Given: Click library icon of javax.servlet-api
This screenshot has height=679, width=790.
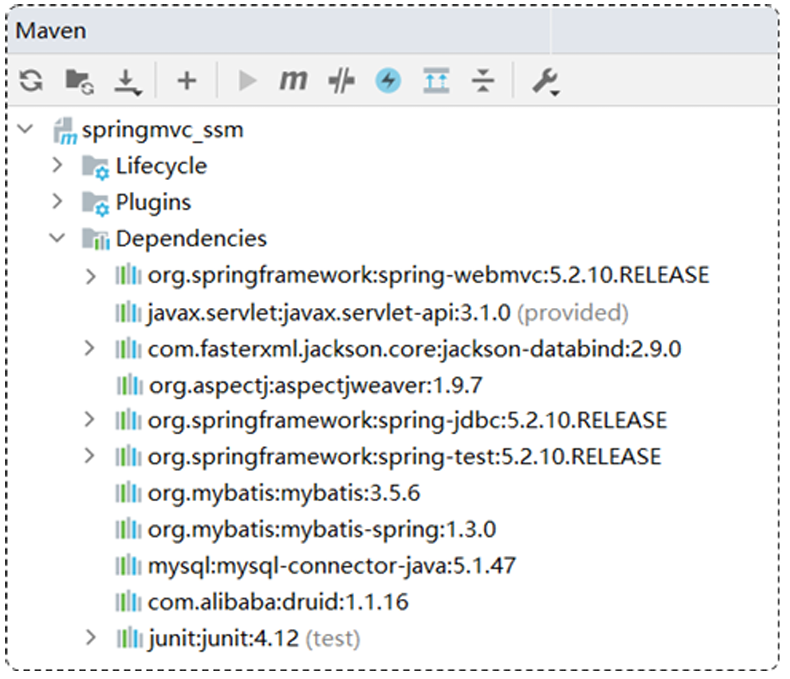Looking at the screenshot, I should tap(128, 312).
